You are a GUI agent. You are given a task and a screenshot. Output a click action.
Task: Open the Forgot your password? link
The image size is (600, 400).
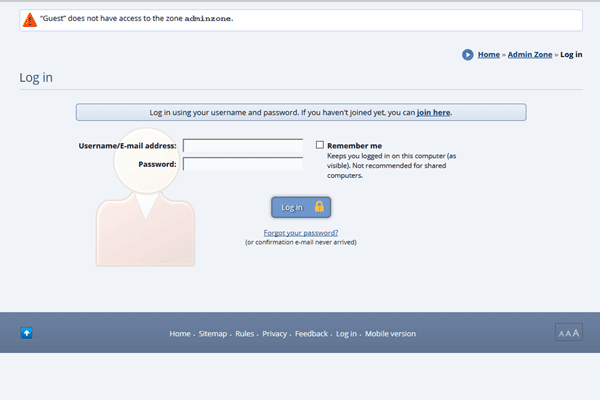[x=301, y=233]
